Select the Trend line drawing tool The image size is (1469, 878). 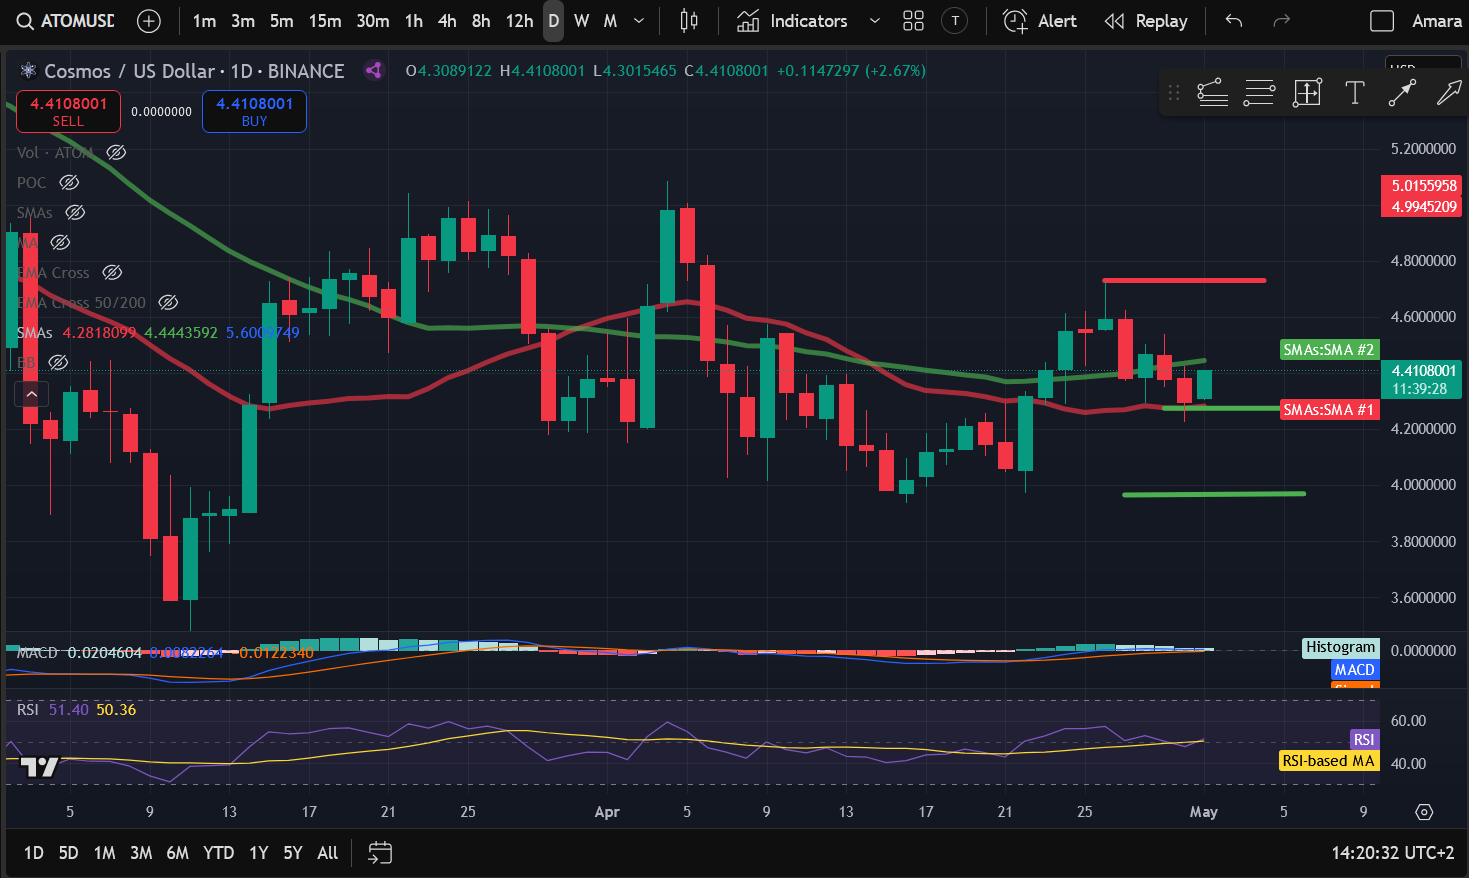coord(1402,92)
